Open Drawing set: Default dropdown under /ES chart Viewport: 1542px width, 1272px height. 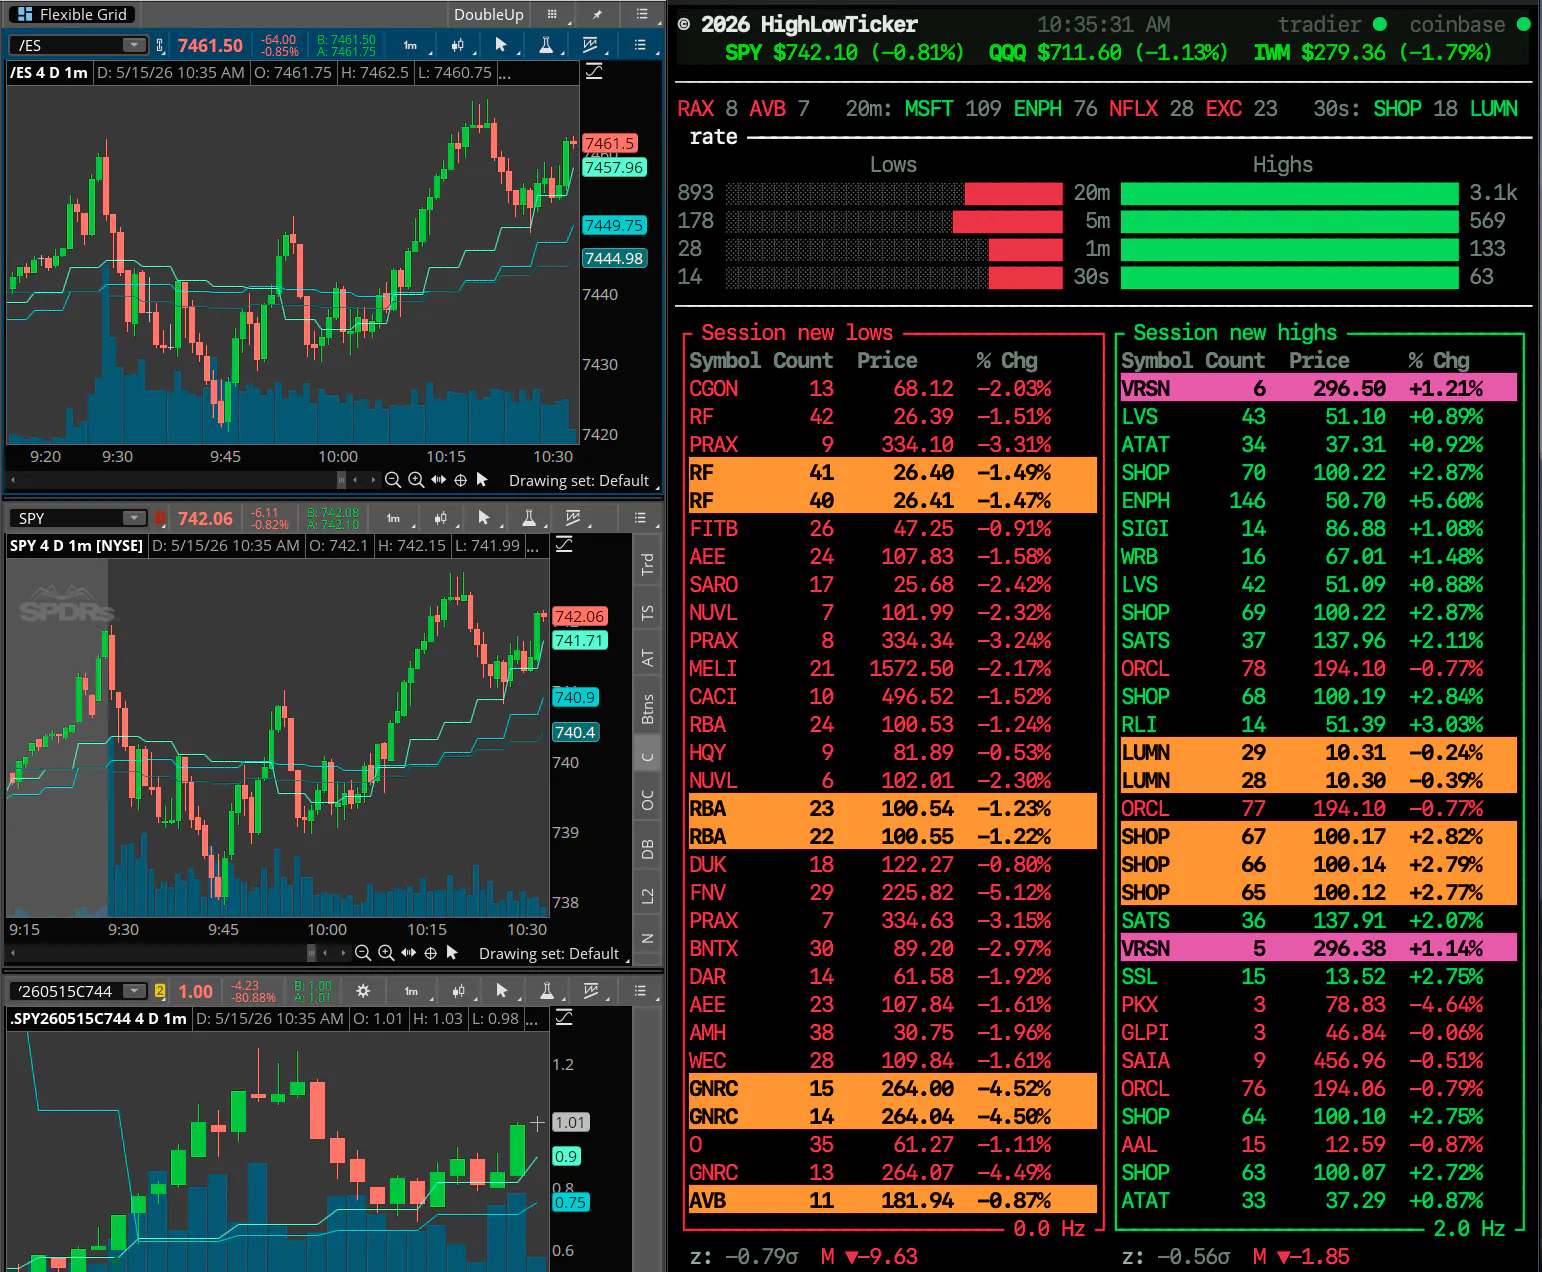coord(583,480)
